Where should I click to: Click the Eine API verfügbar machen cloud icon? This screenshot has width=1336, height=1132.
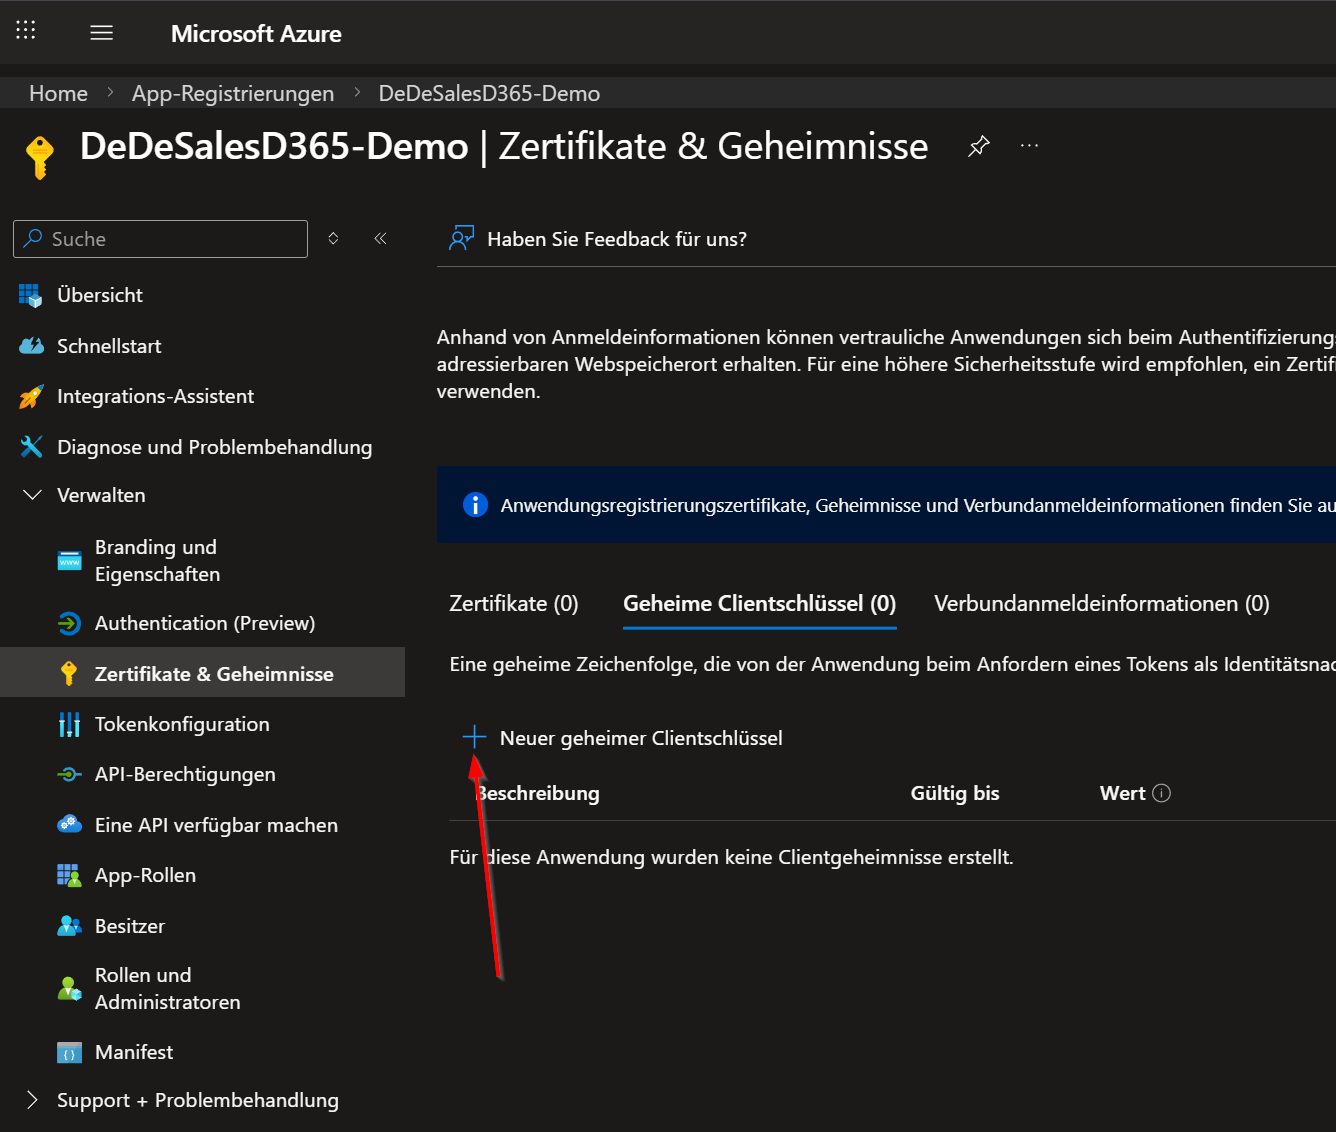69,824
